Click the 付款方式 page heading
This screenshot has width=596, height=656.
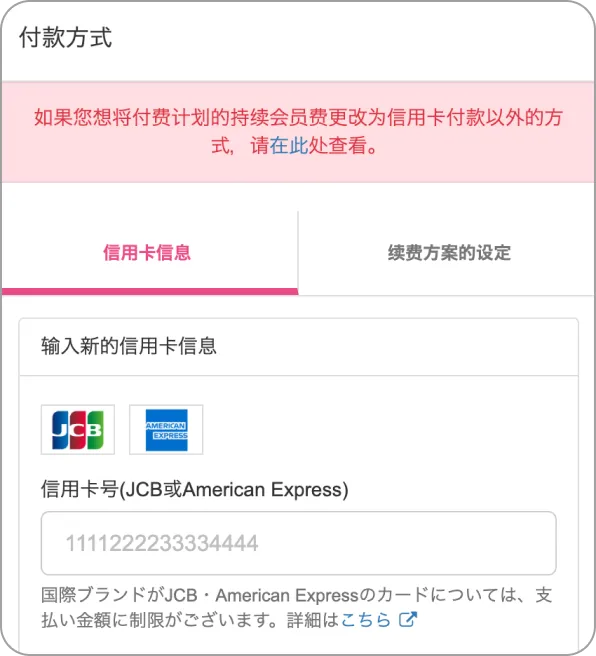click(x=66, y=37)
